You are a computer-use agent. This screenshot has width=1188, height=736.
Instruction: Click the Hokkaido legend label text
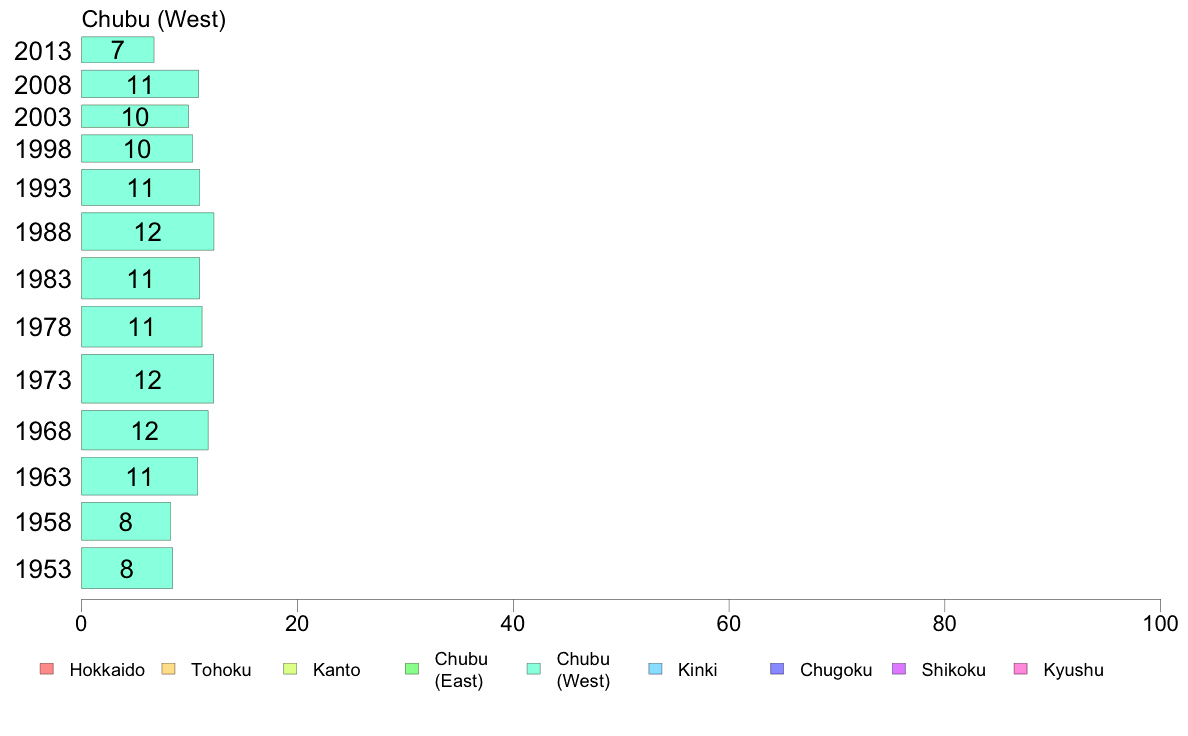pos(107,670)
